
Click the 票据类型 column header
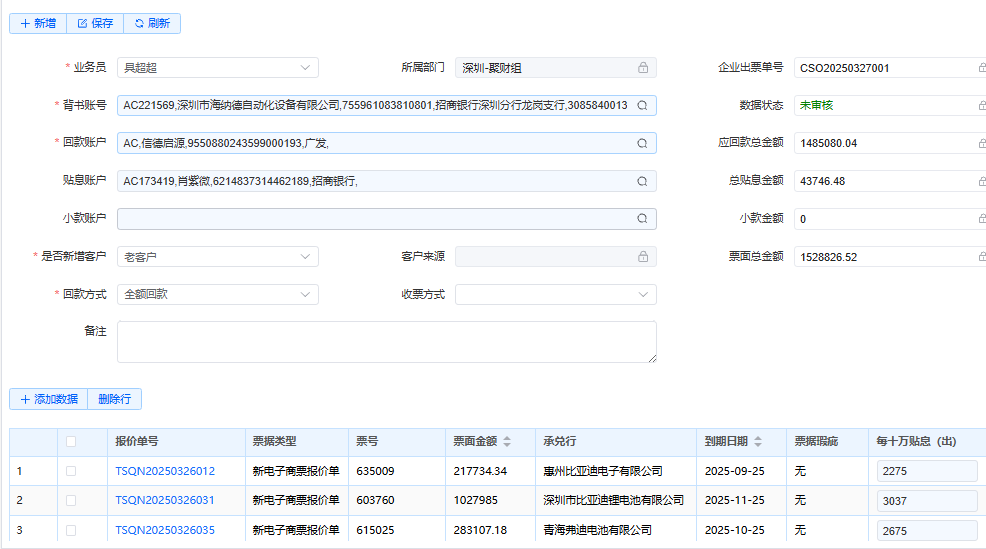[297, 441]
